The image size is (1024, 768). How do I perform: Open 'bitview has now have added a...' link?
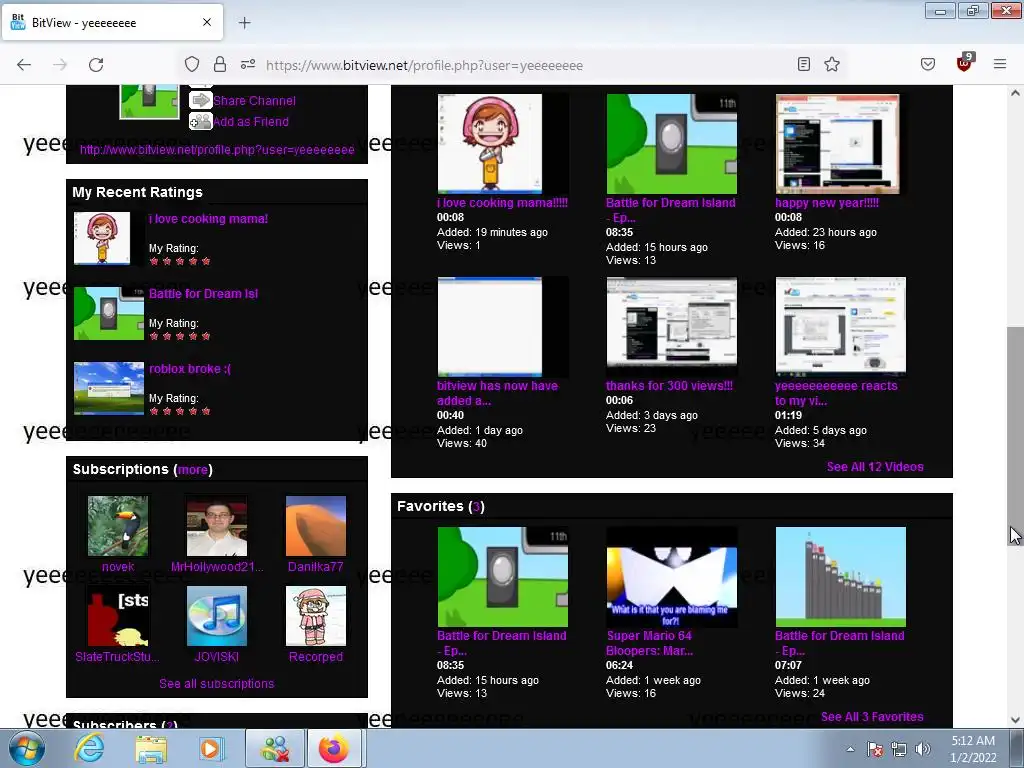pyautogui.click(x=498, y=393)
